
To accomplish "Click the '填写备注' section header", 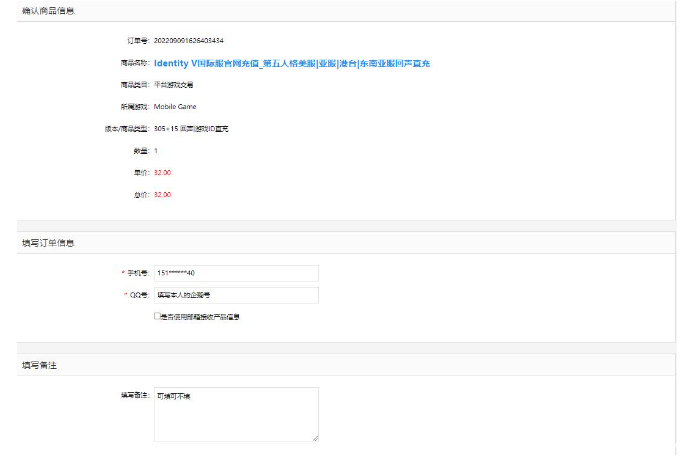I will coord(41,365).
